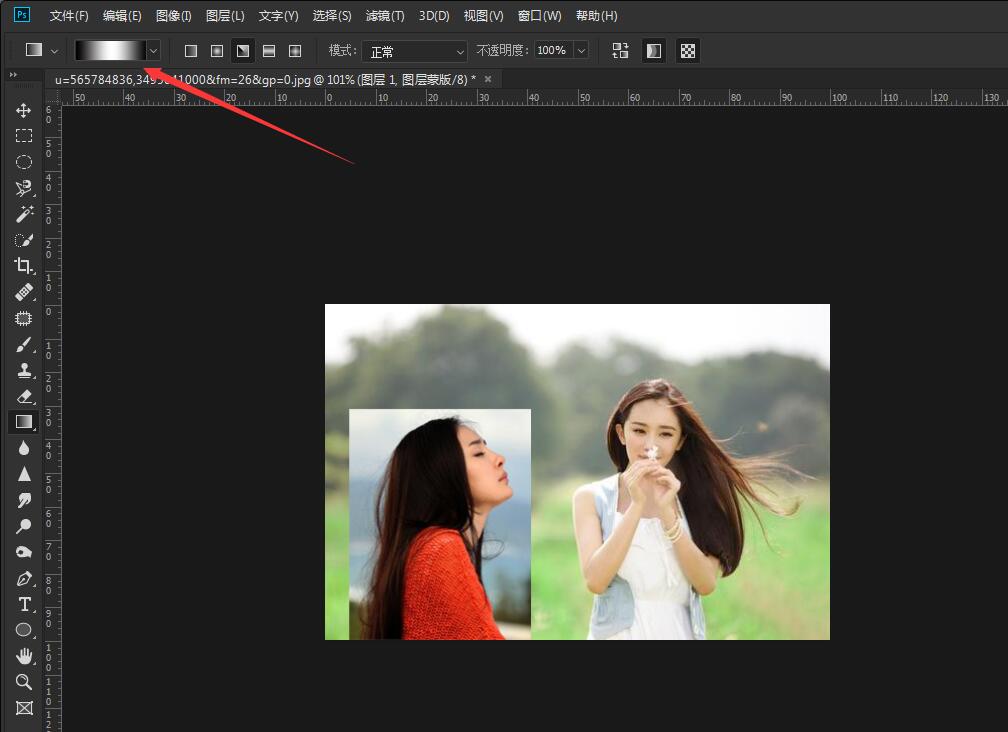
Task: Close the gp=0.jpg document tab
Action: pyautogui.click(x=488, y=79)
